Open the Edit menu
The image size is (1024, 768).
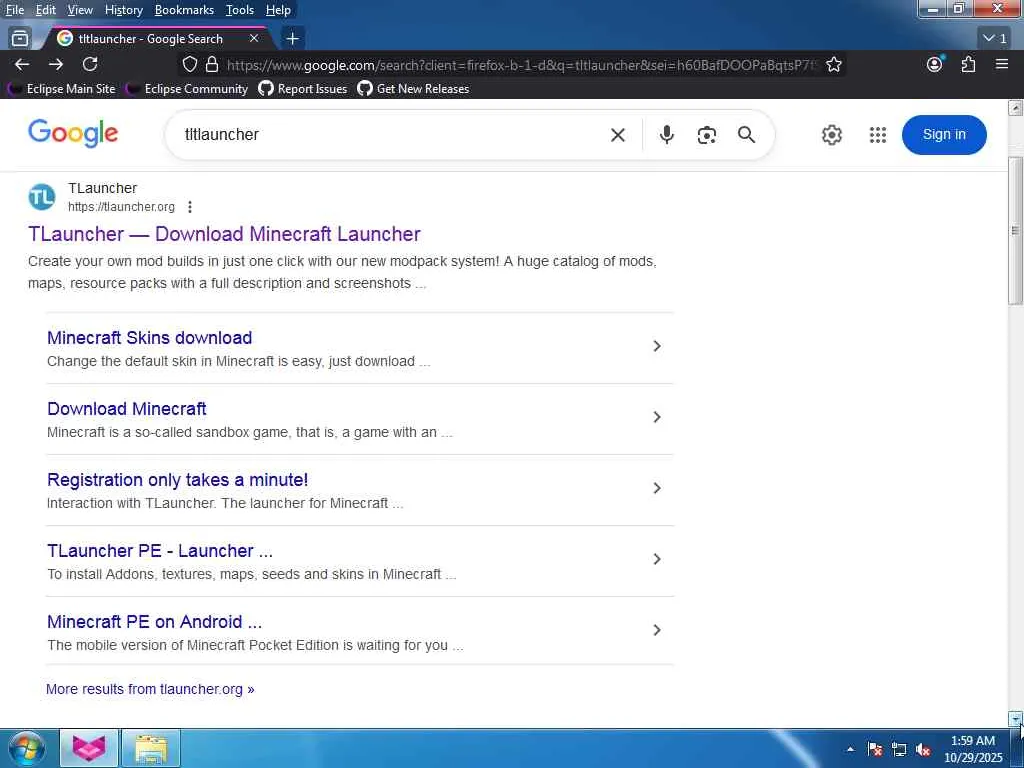point(46,10)
